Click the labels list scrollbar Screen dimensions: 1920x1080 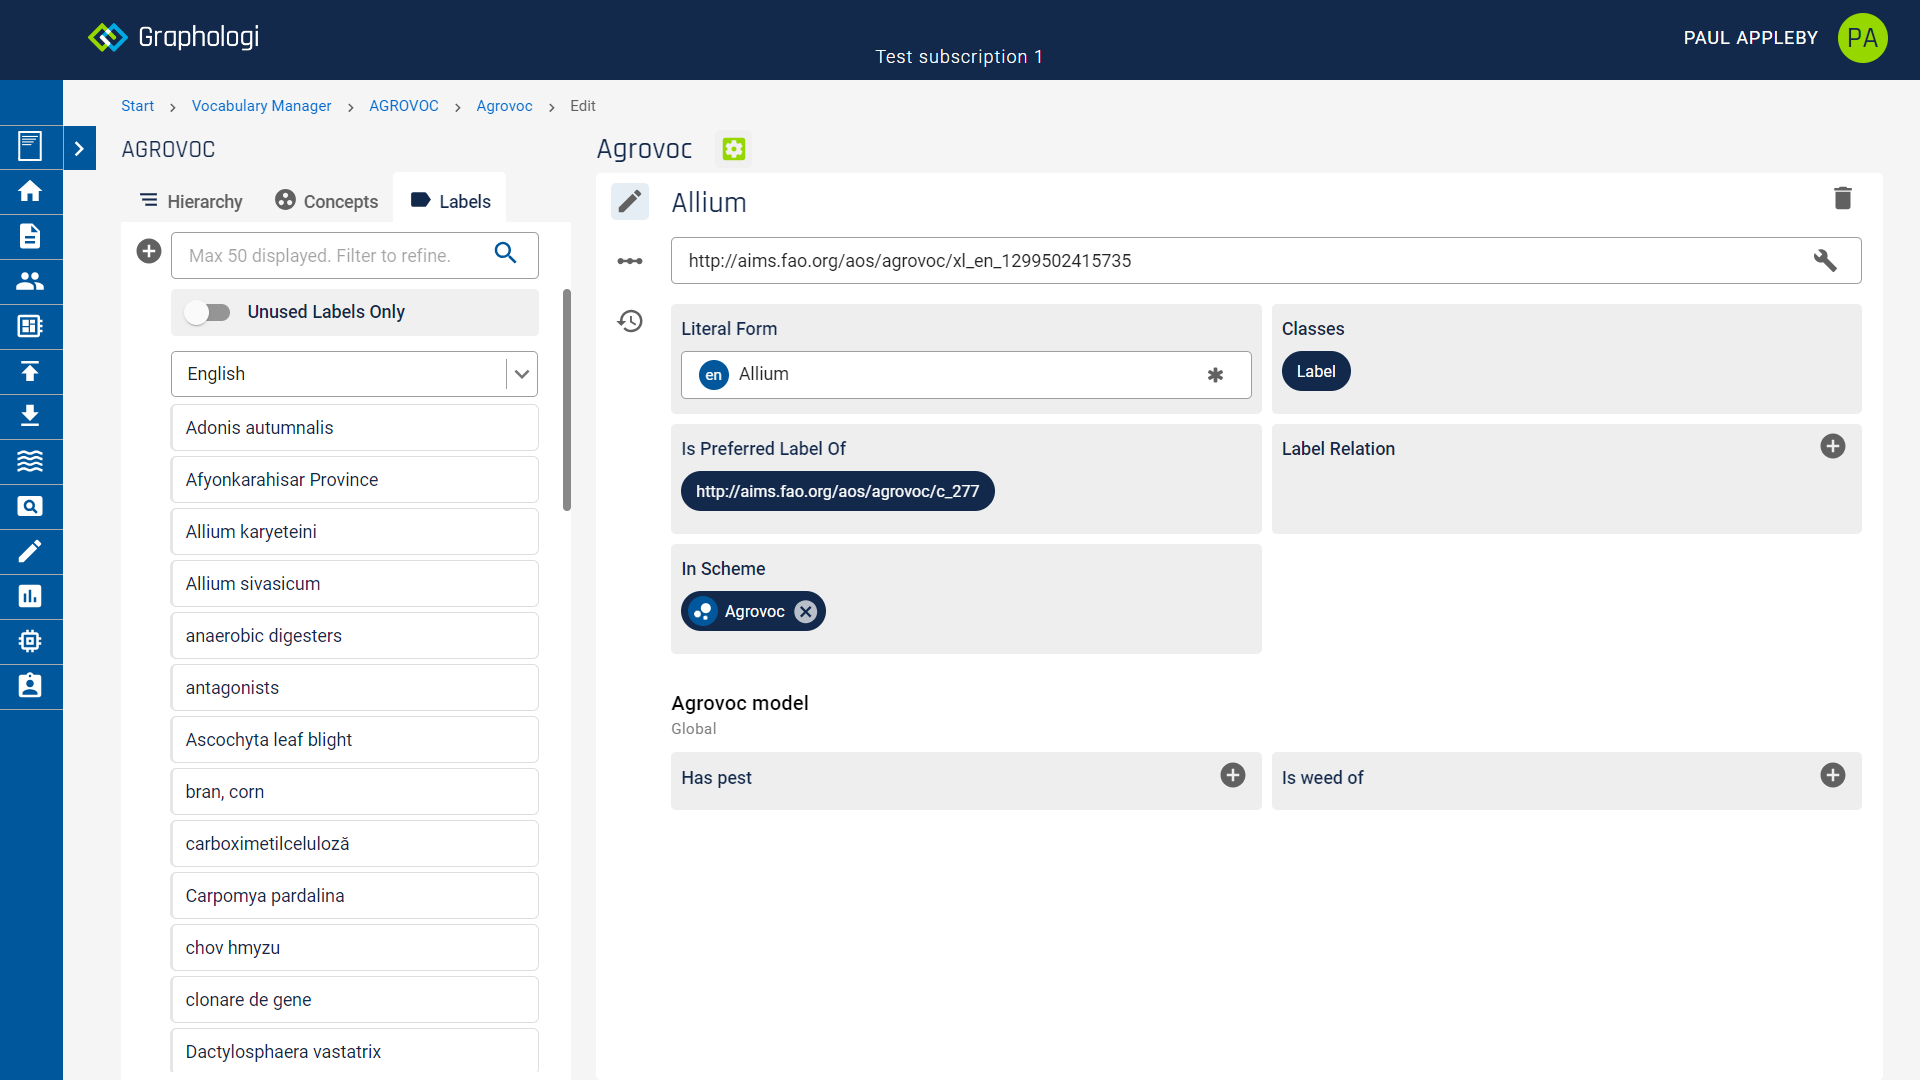click(x=567, y=400)
